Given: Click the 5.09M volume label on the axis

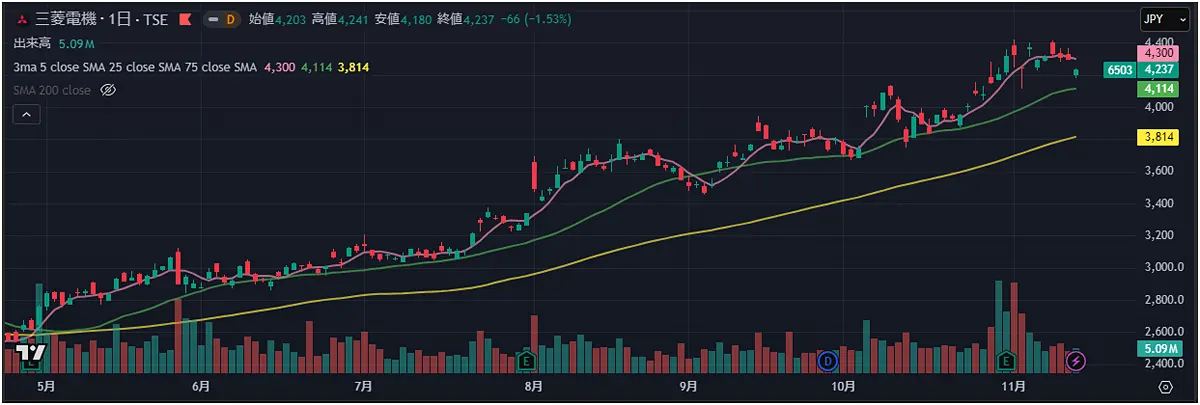Looking at the screenshot, I should (x=1158, y=348).
